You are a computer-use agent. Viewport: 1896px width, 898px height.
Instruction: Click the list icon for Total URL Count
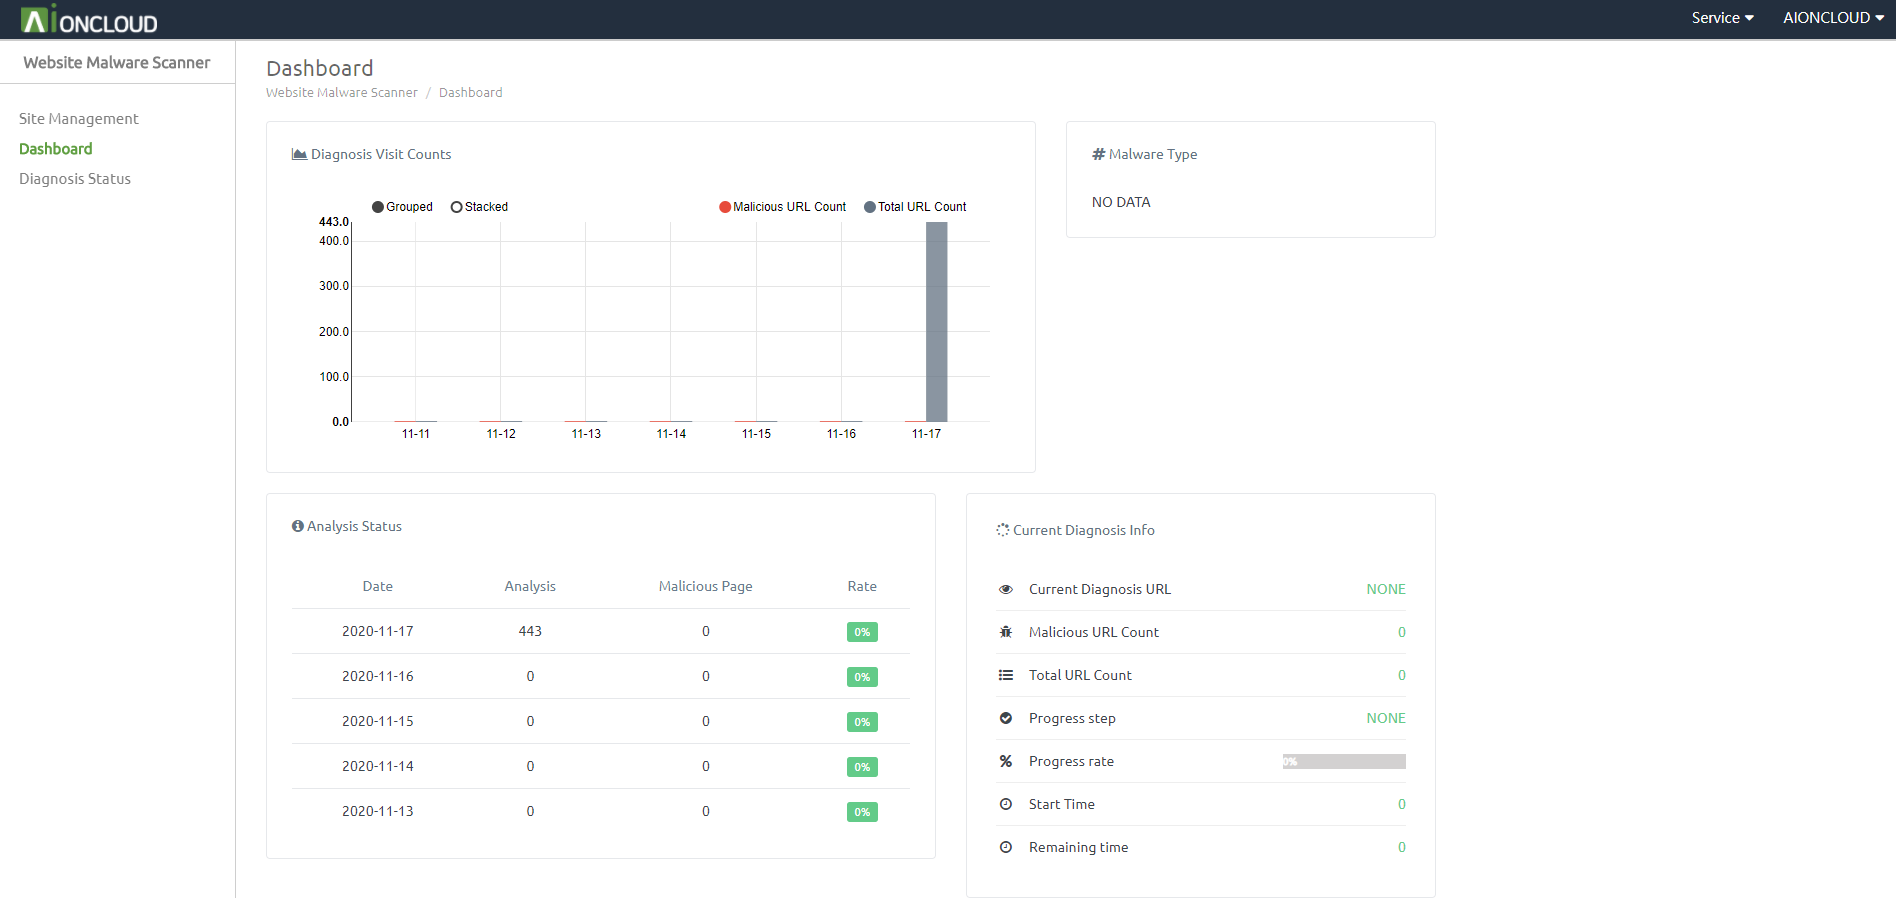[x=1006, y=676]
